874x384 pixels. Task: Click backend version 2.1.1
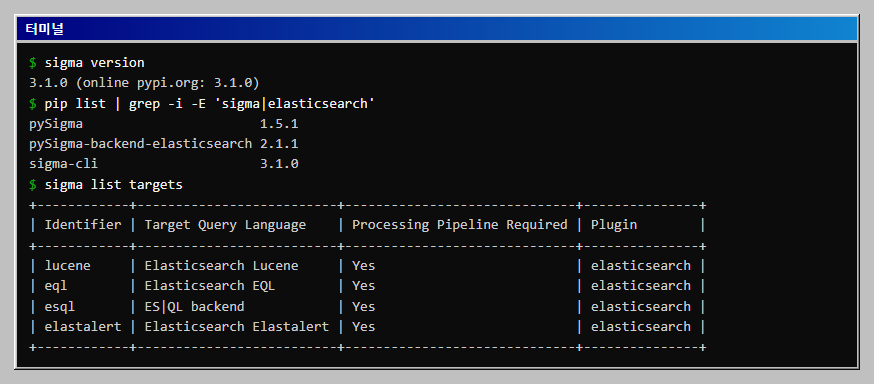coord(279,144)
